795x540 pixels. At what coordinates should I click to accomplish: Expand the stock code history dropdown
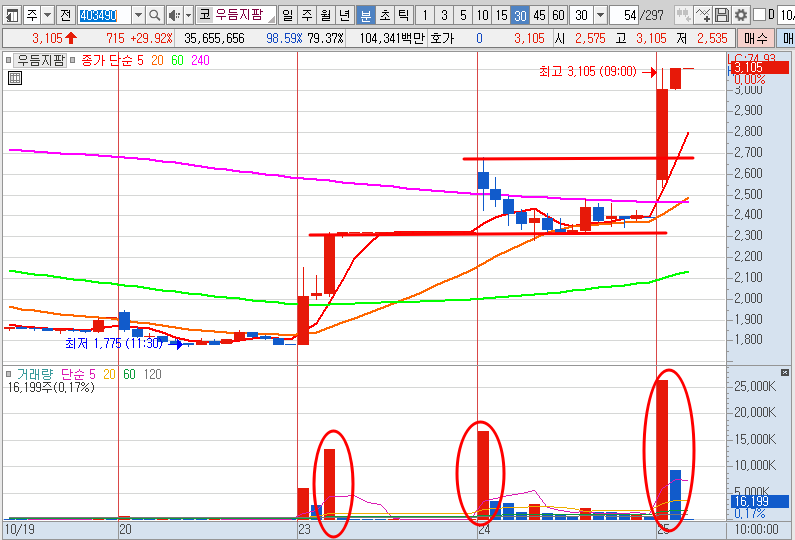pos(138,15)
